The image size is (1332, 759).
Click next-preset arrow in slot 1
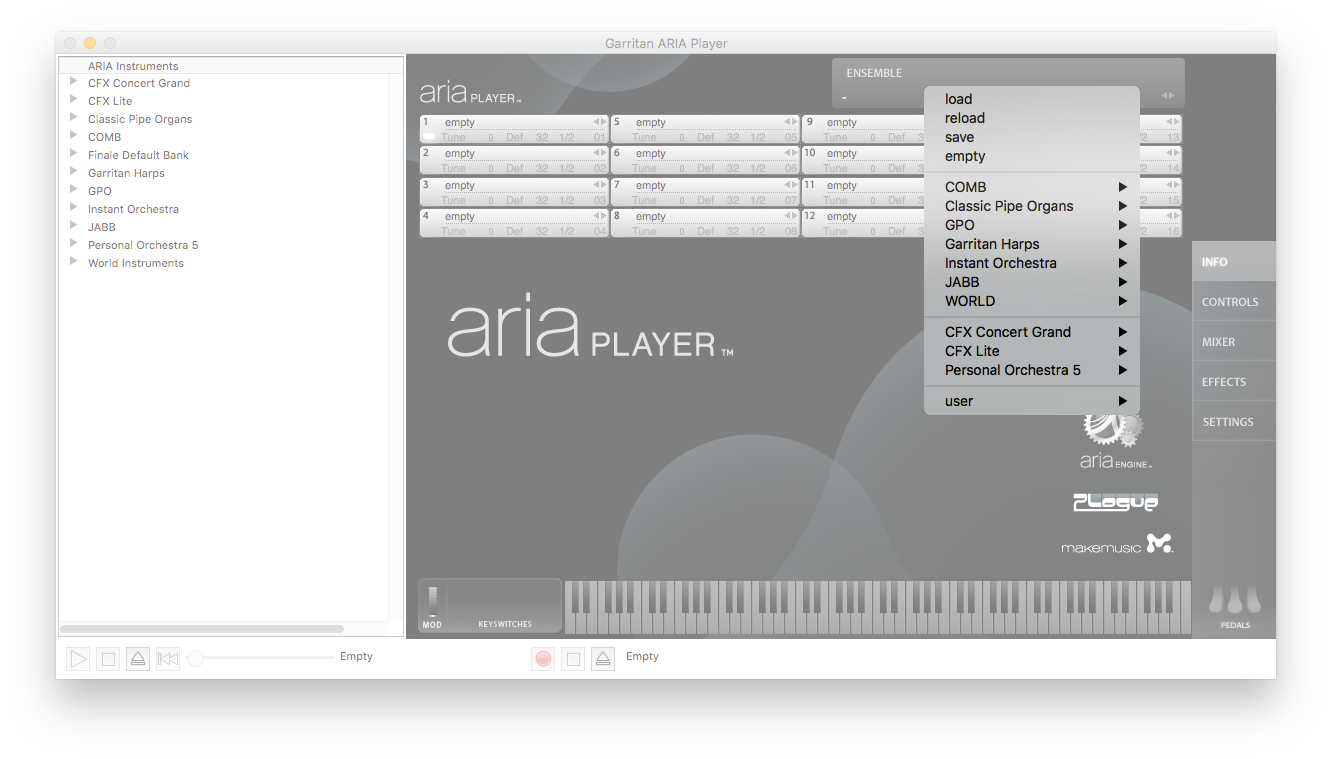point(603,122)
